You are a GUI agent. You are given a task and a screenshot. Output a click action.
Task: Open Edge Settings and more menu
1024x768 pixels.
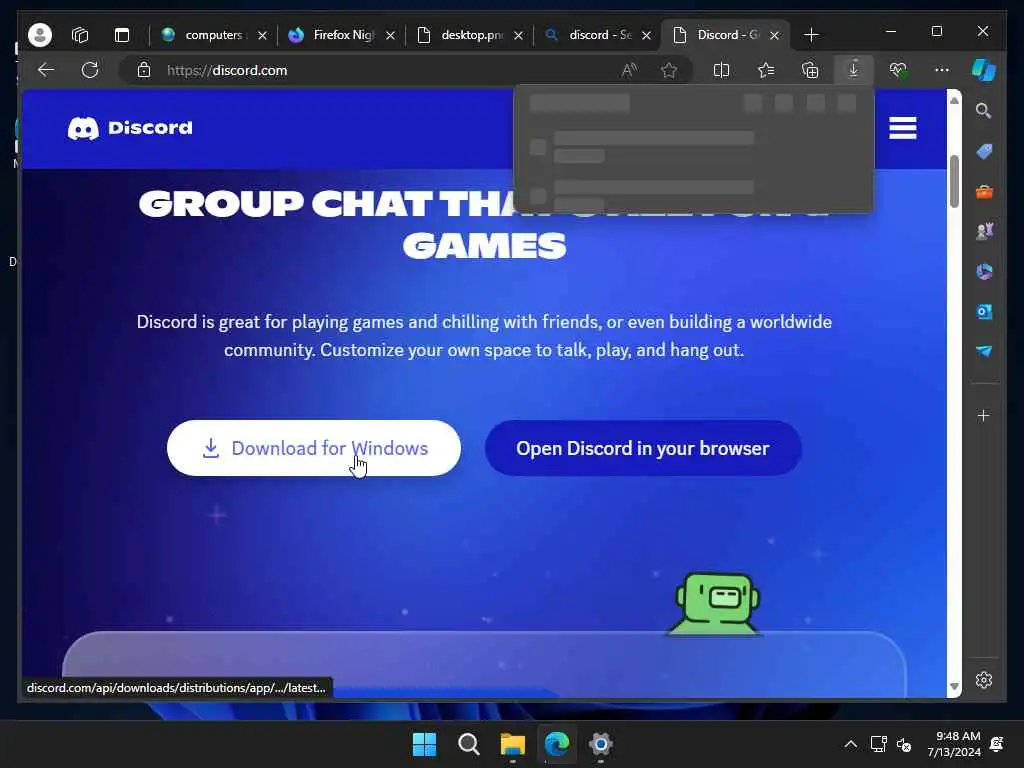[942, 70]
